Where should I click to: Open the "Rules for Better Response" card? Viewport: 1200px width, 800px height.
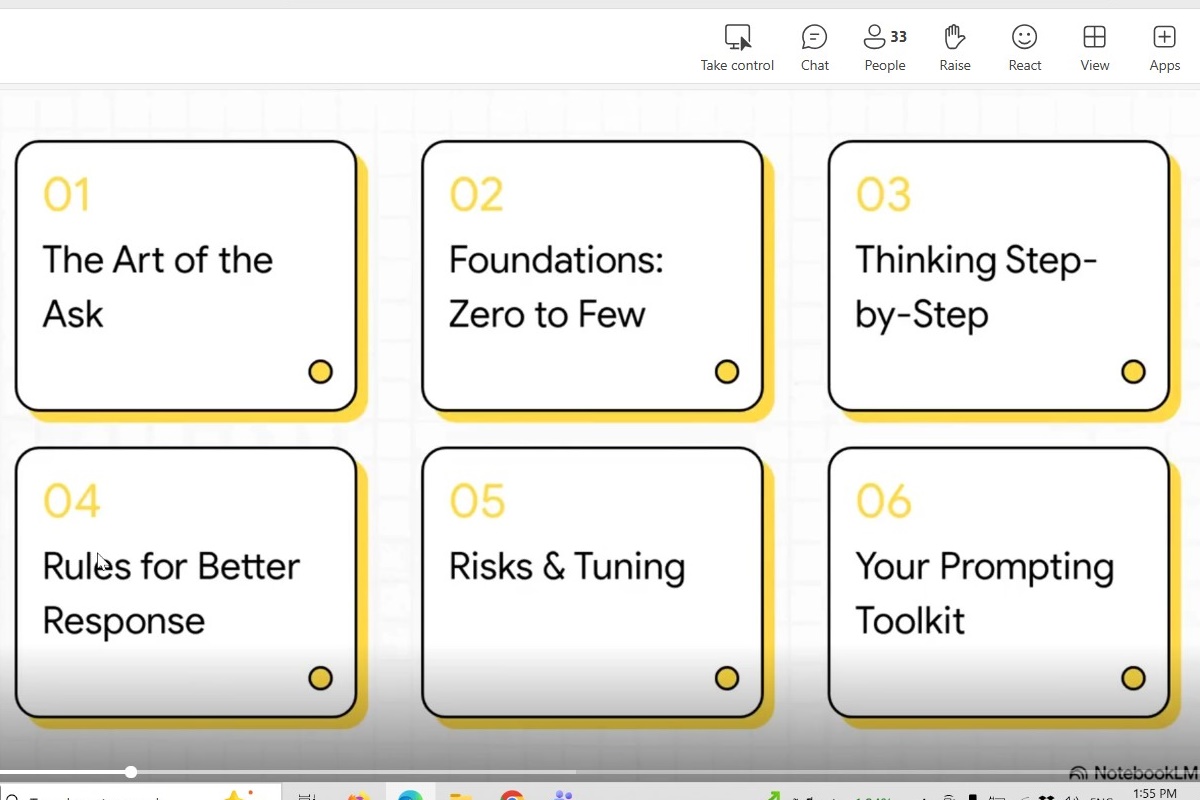point(186,582)
